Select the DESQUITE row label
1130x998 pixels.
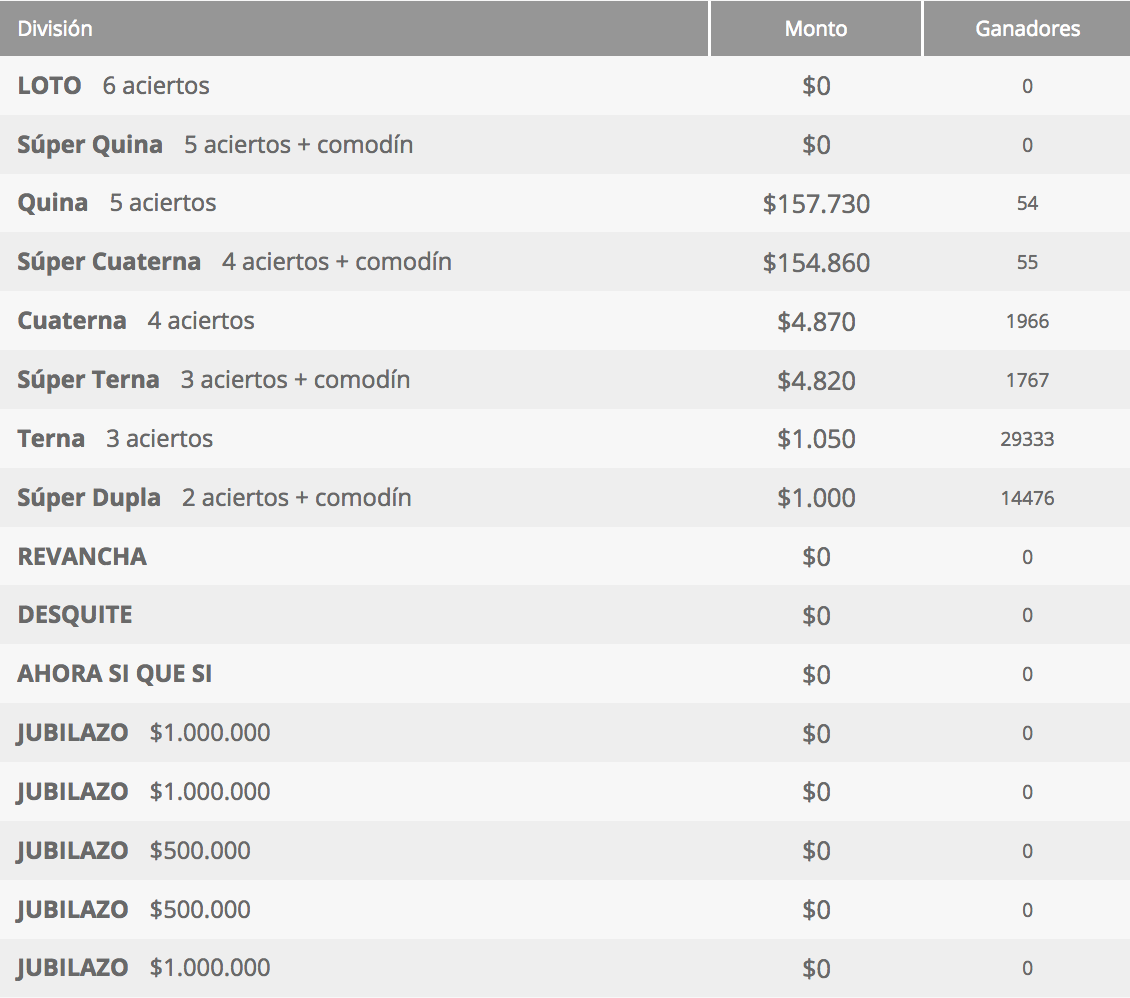(x=75, y=615)
